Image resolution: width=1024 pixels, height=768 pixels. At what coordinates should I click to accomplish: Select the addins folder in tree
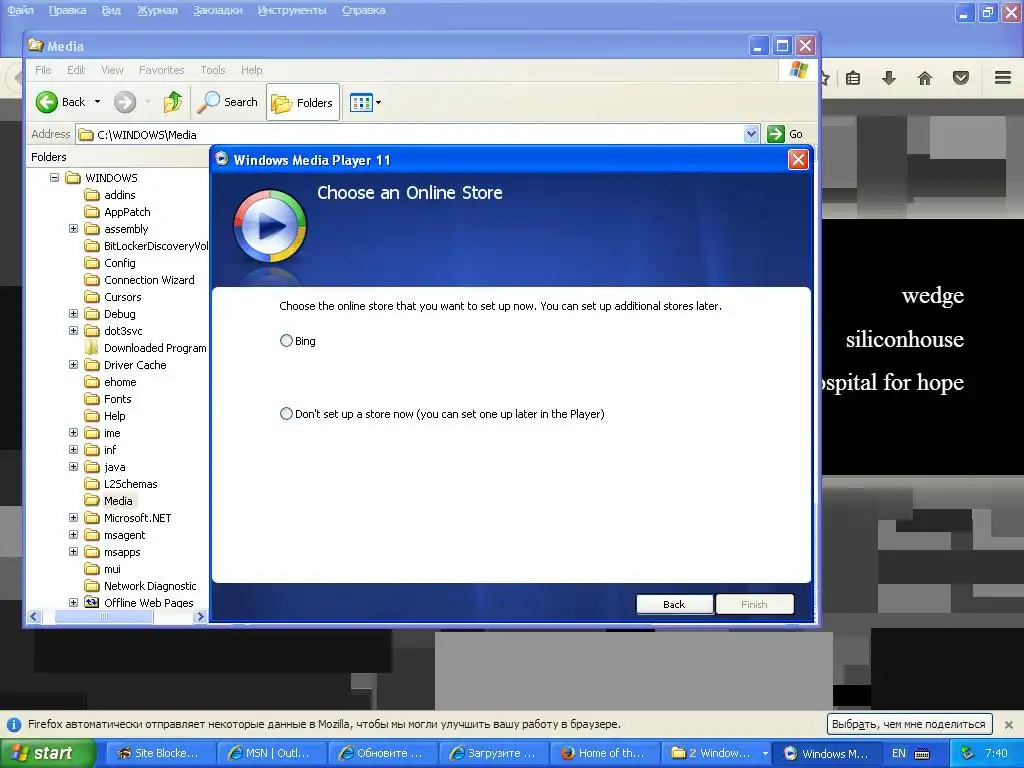click(x=120, y=195)
